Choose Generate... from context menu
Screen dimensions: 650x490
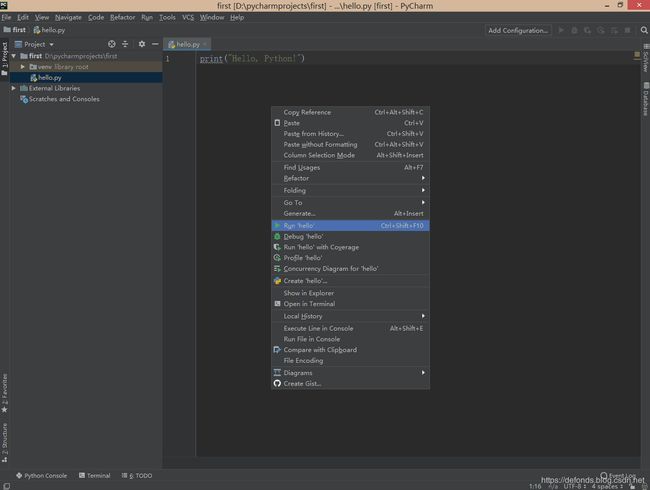click(x=350, y=213)
